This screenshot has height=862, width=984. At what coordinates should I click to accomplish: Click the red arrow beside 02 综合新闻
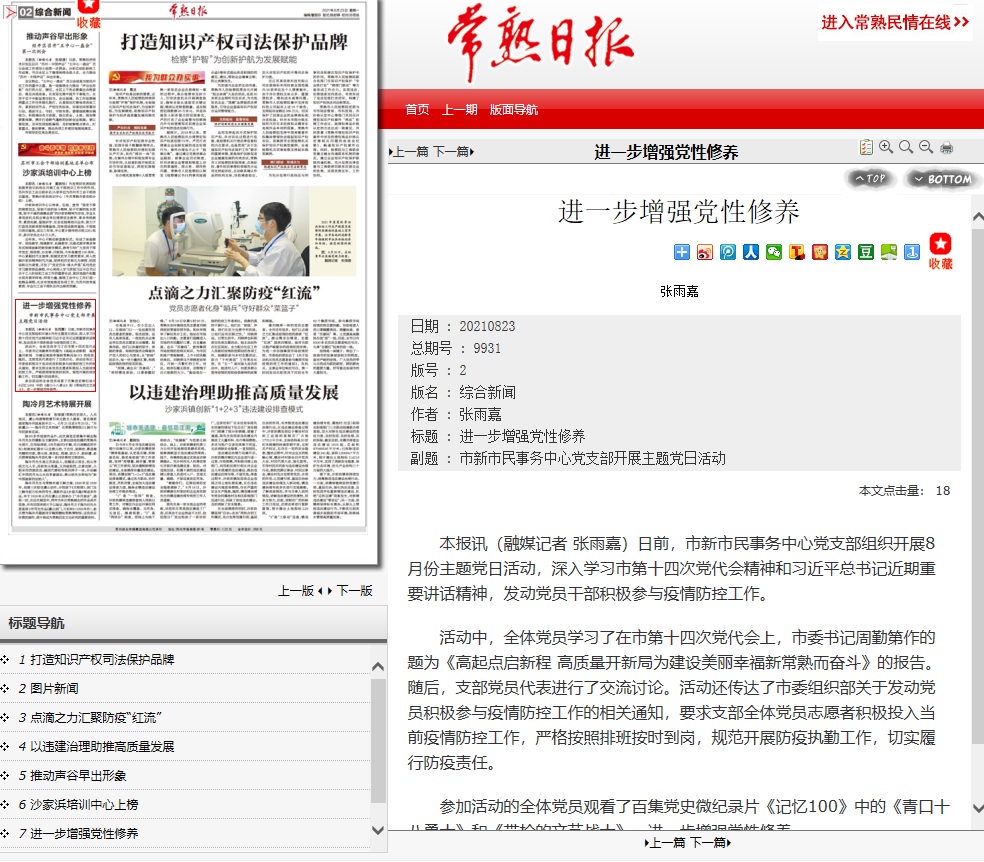tap(9, 12)
